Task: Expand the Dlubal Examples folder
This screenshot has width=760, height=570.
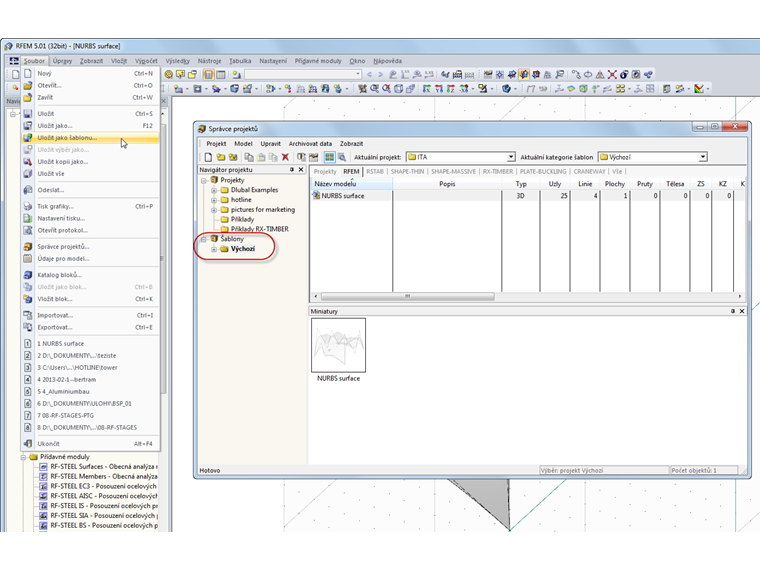Action: click(214, 190)
